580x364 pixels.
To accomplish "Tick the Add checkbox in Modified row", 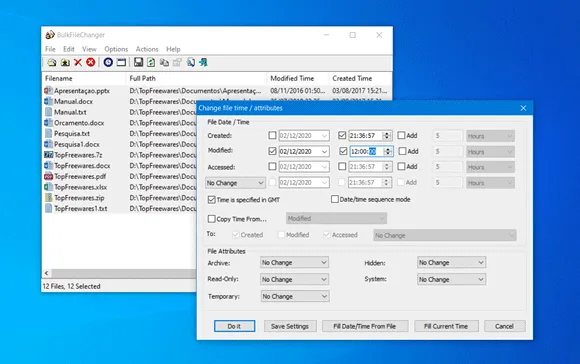I will click(402, 151).
